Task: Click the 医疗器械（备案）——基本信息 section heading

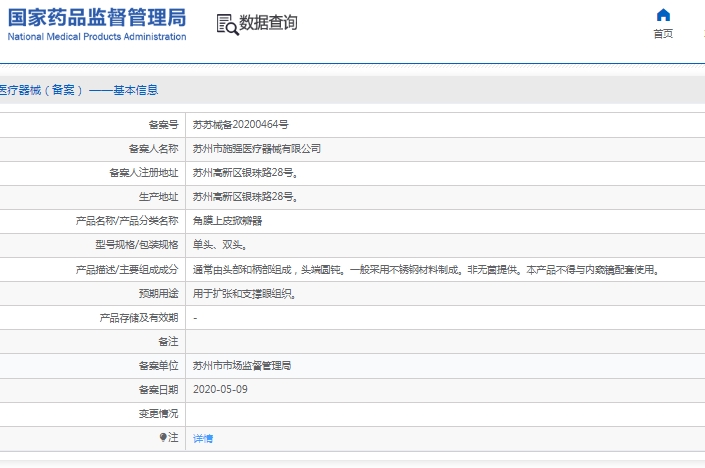Action: tap(79, 90)
